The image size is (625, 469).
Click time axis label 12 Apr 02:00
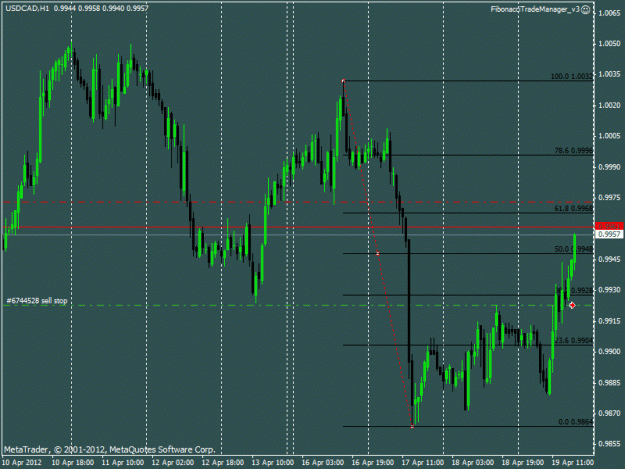[x=173, y=463]
